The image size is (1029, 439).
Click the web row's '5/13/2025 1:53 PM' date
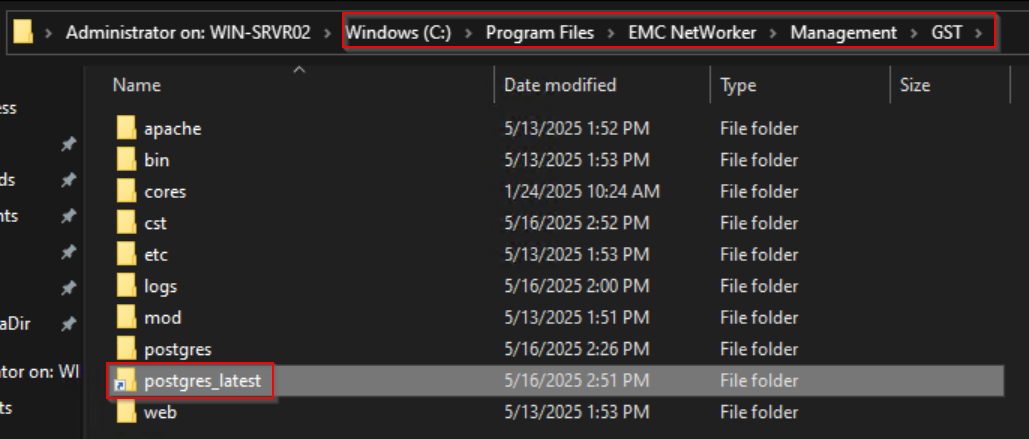[x=577, y=412]
